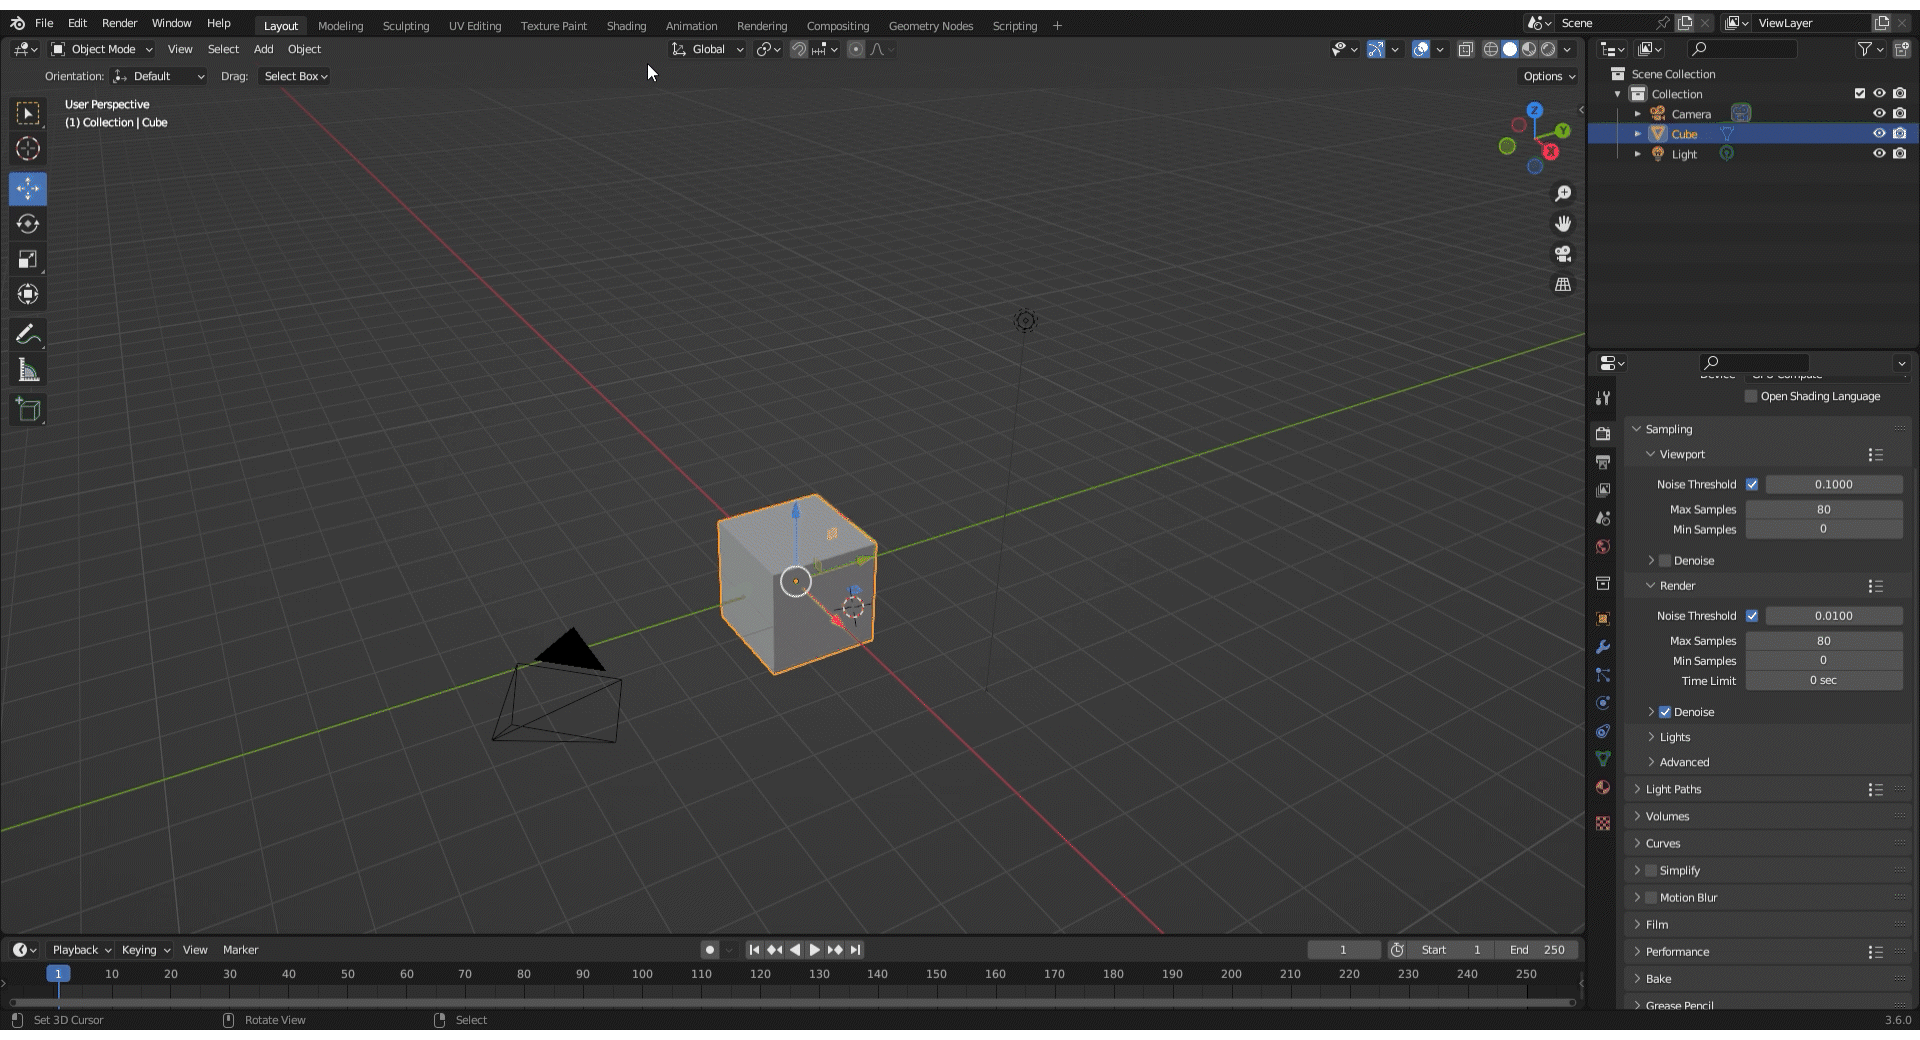This screenshot has height=1040, width=1920.
Task: Click the Render Max Samples field
Action: coord(1823,641)
